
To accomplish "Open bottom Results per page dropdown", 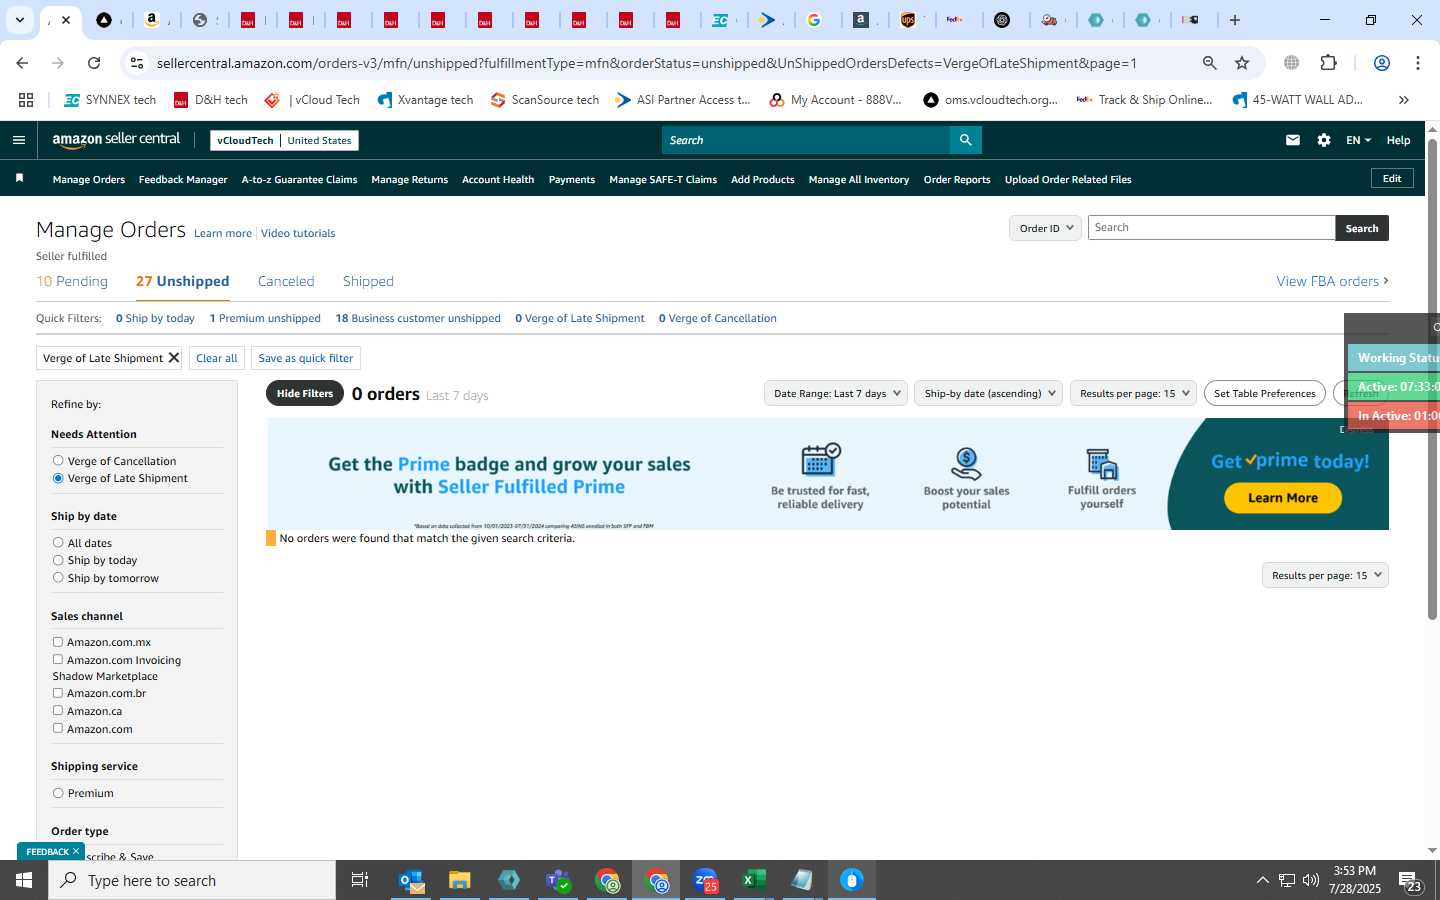I will pos(1325,575).
